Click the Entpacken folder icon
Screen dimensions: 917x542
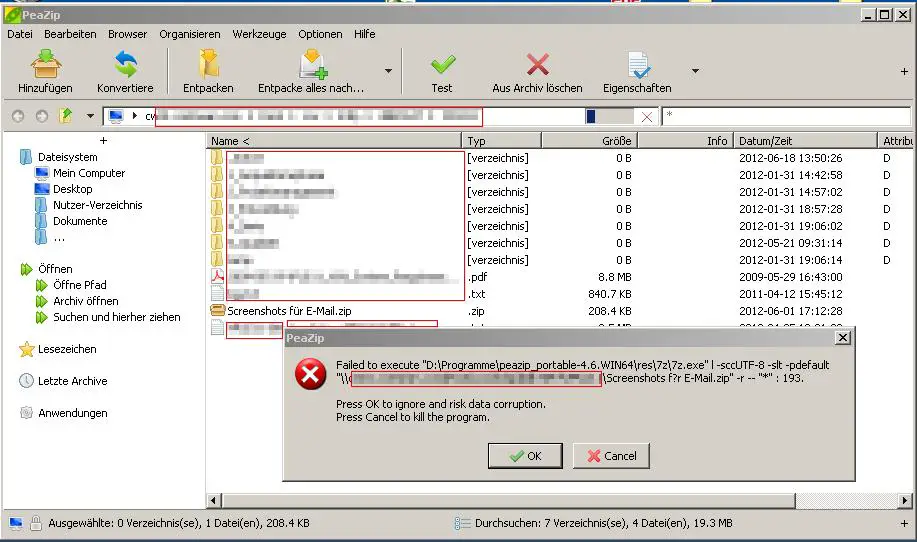(208, 64)
